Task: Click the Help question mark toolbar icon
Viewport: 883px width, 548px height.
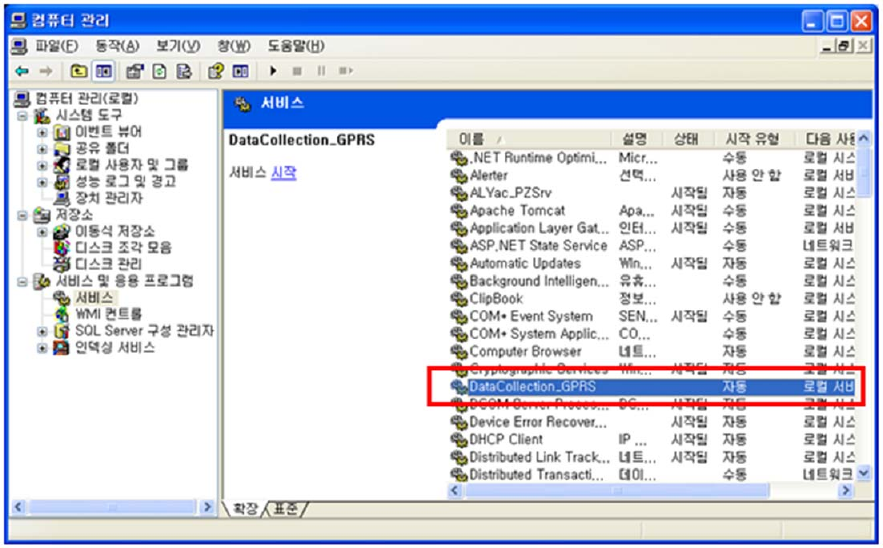Action: [x=216, y=71]
